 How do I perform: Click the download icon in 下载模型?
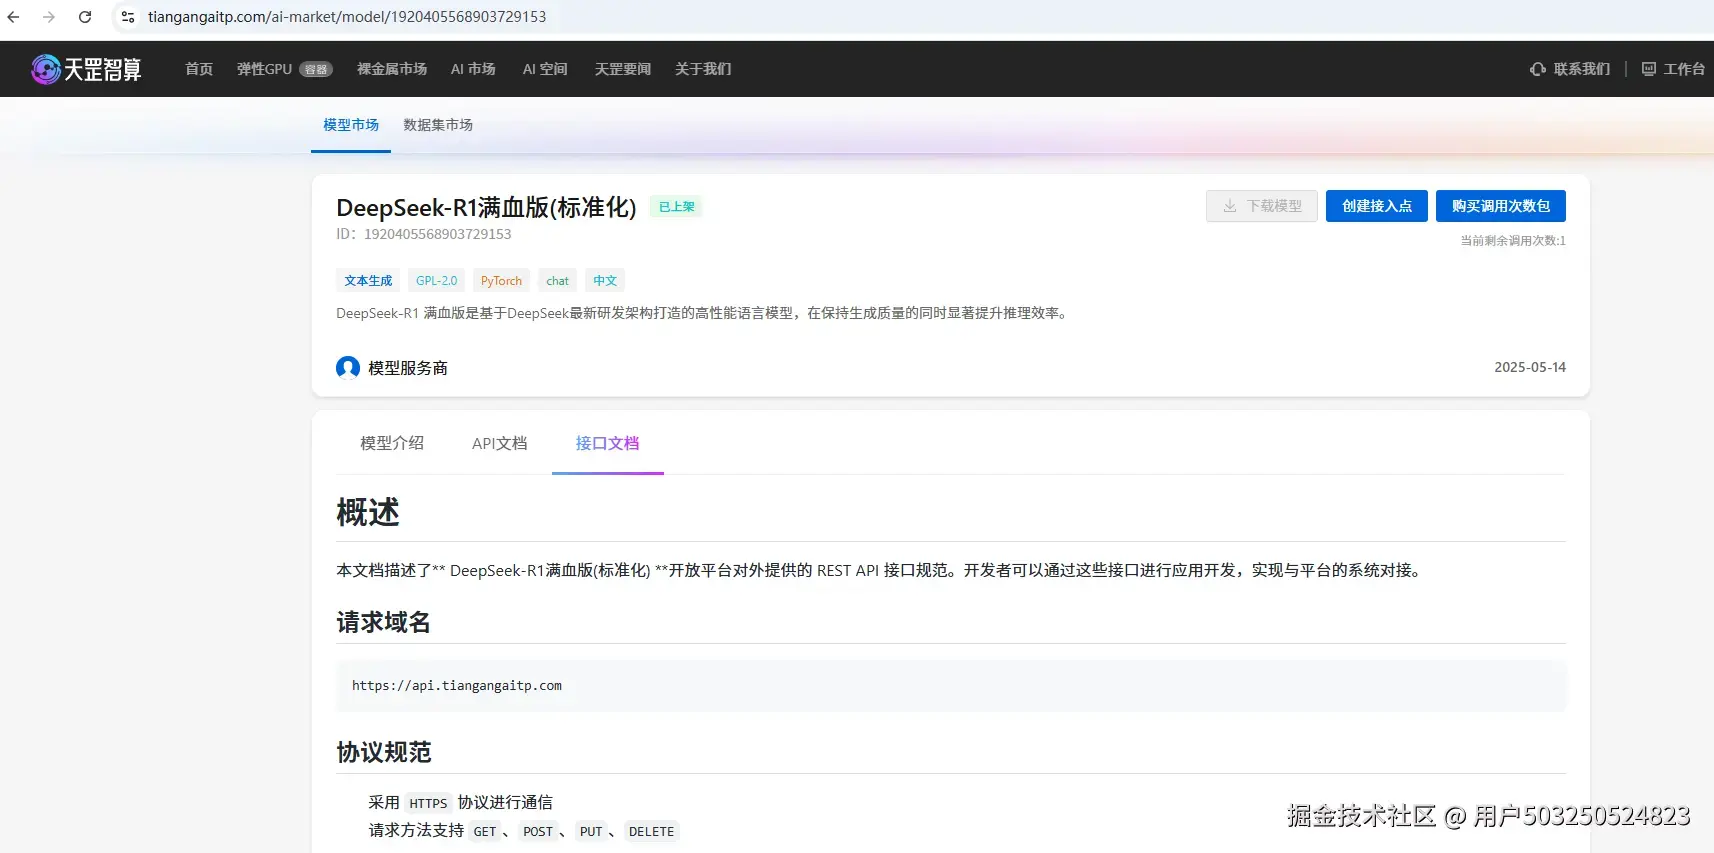click(1230, 206)
